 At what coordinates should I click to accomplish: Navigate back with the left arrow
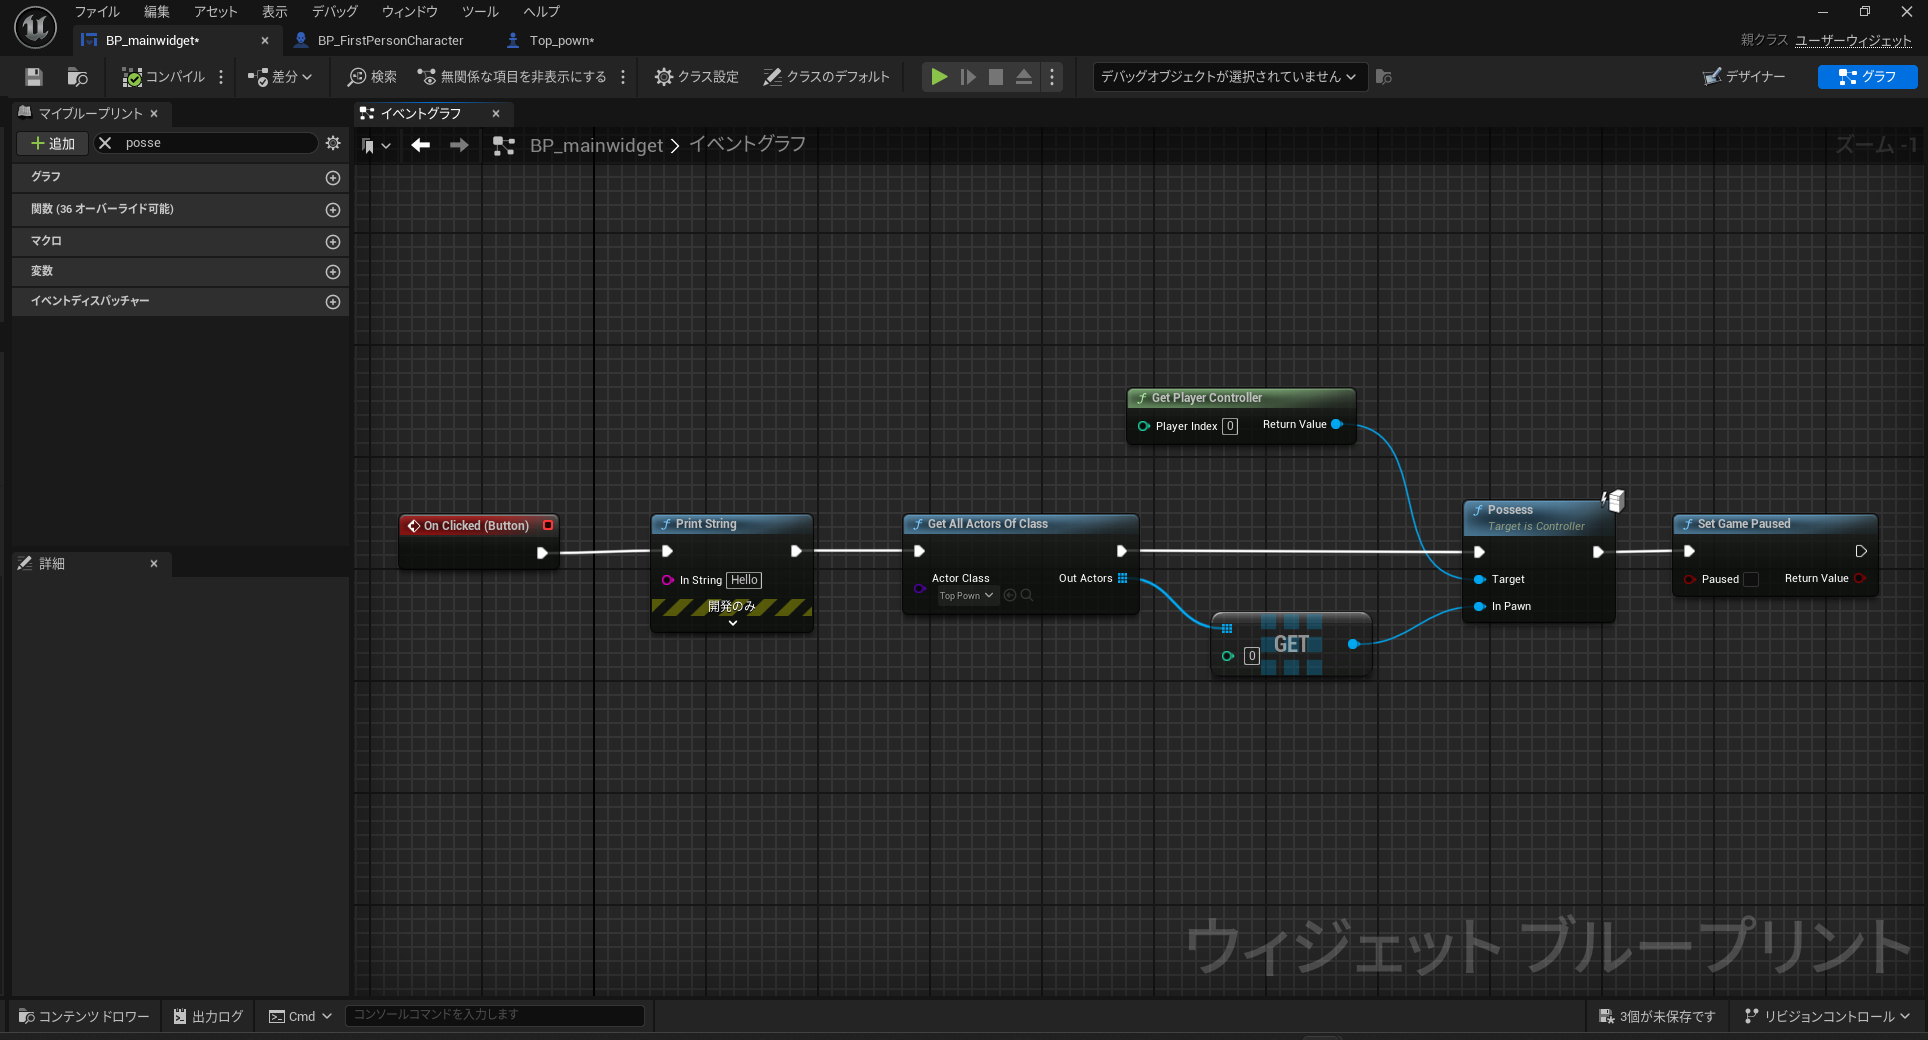coord(421,146)
